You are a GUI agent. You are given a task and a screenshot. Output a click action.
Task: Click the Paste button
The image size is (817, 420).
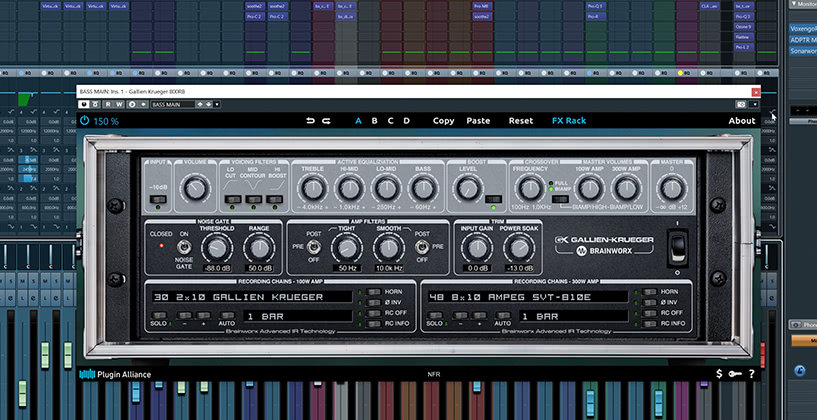coord(478,120)
